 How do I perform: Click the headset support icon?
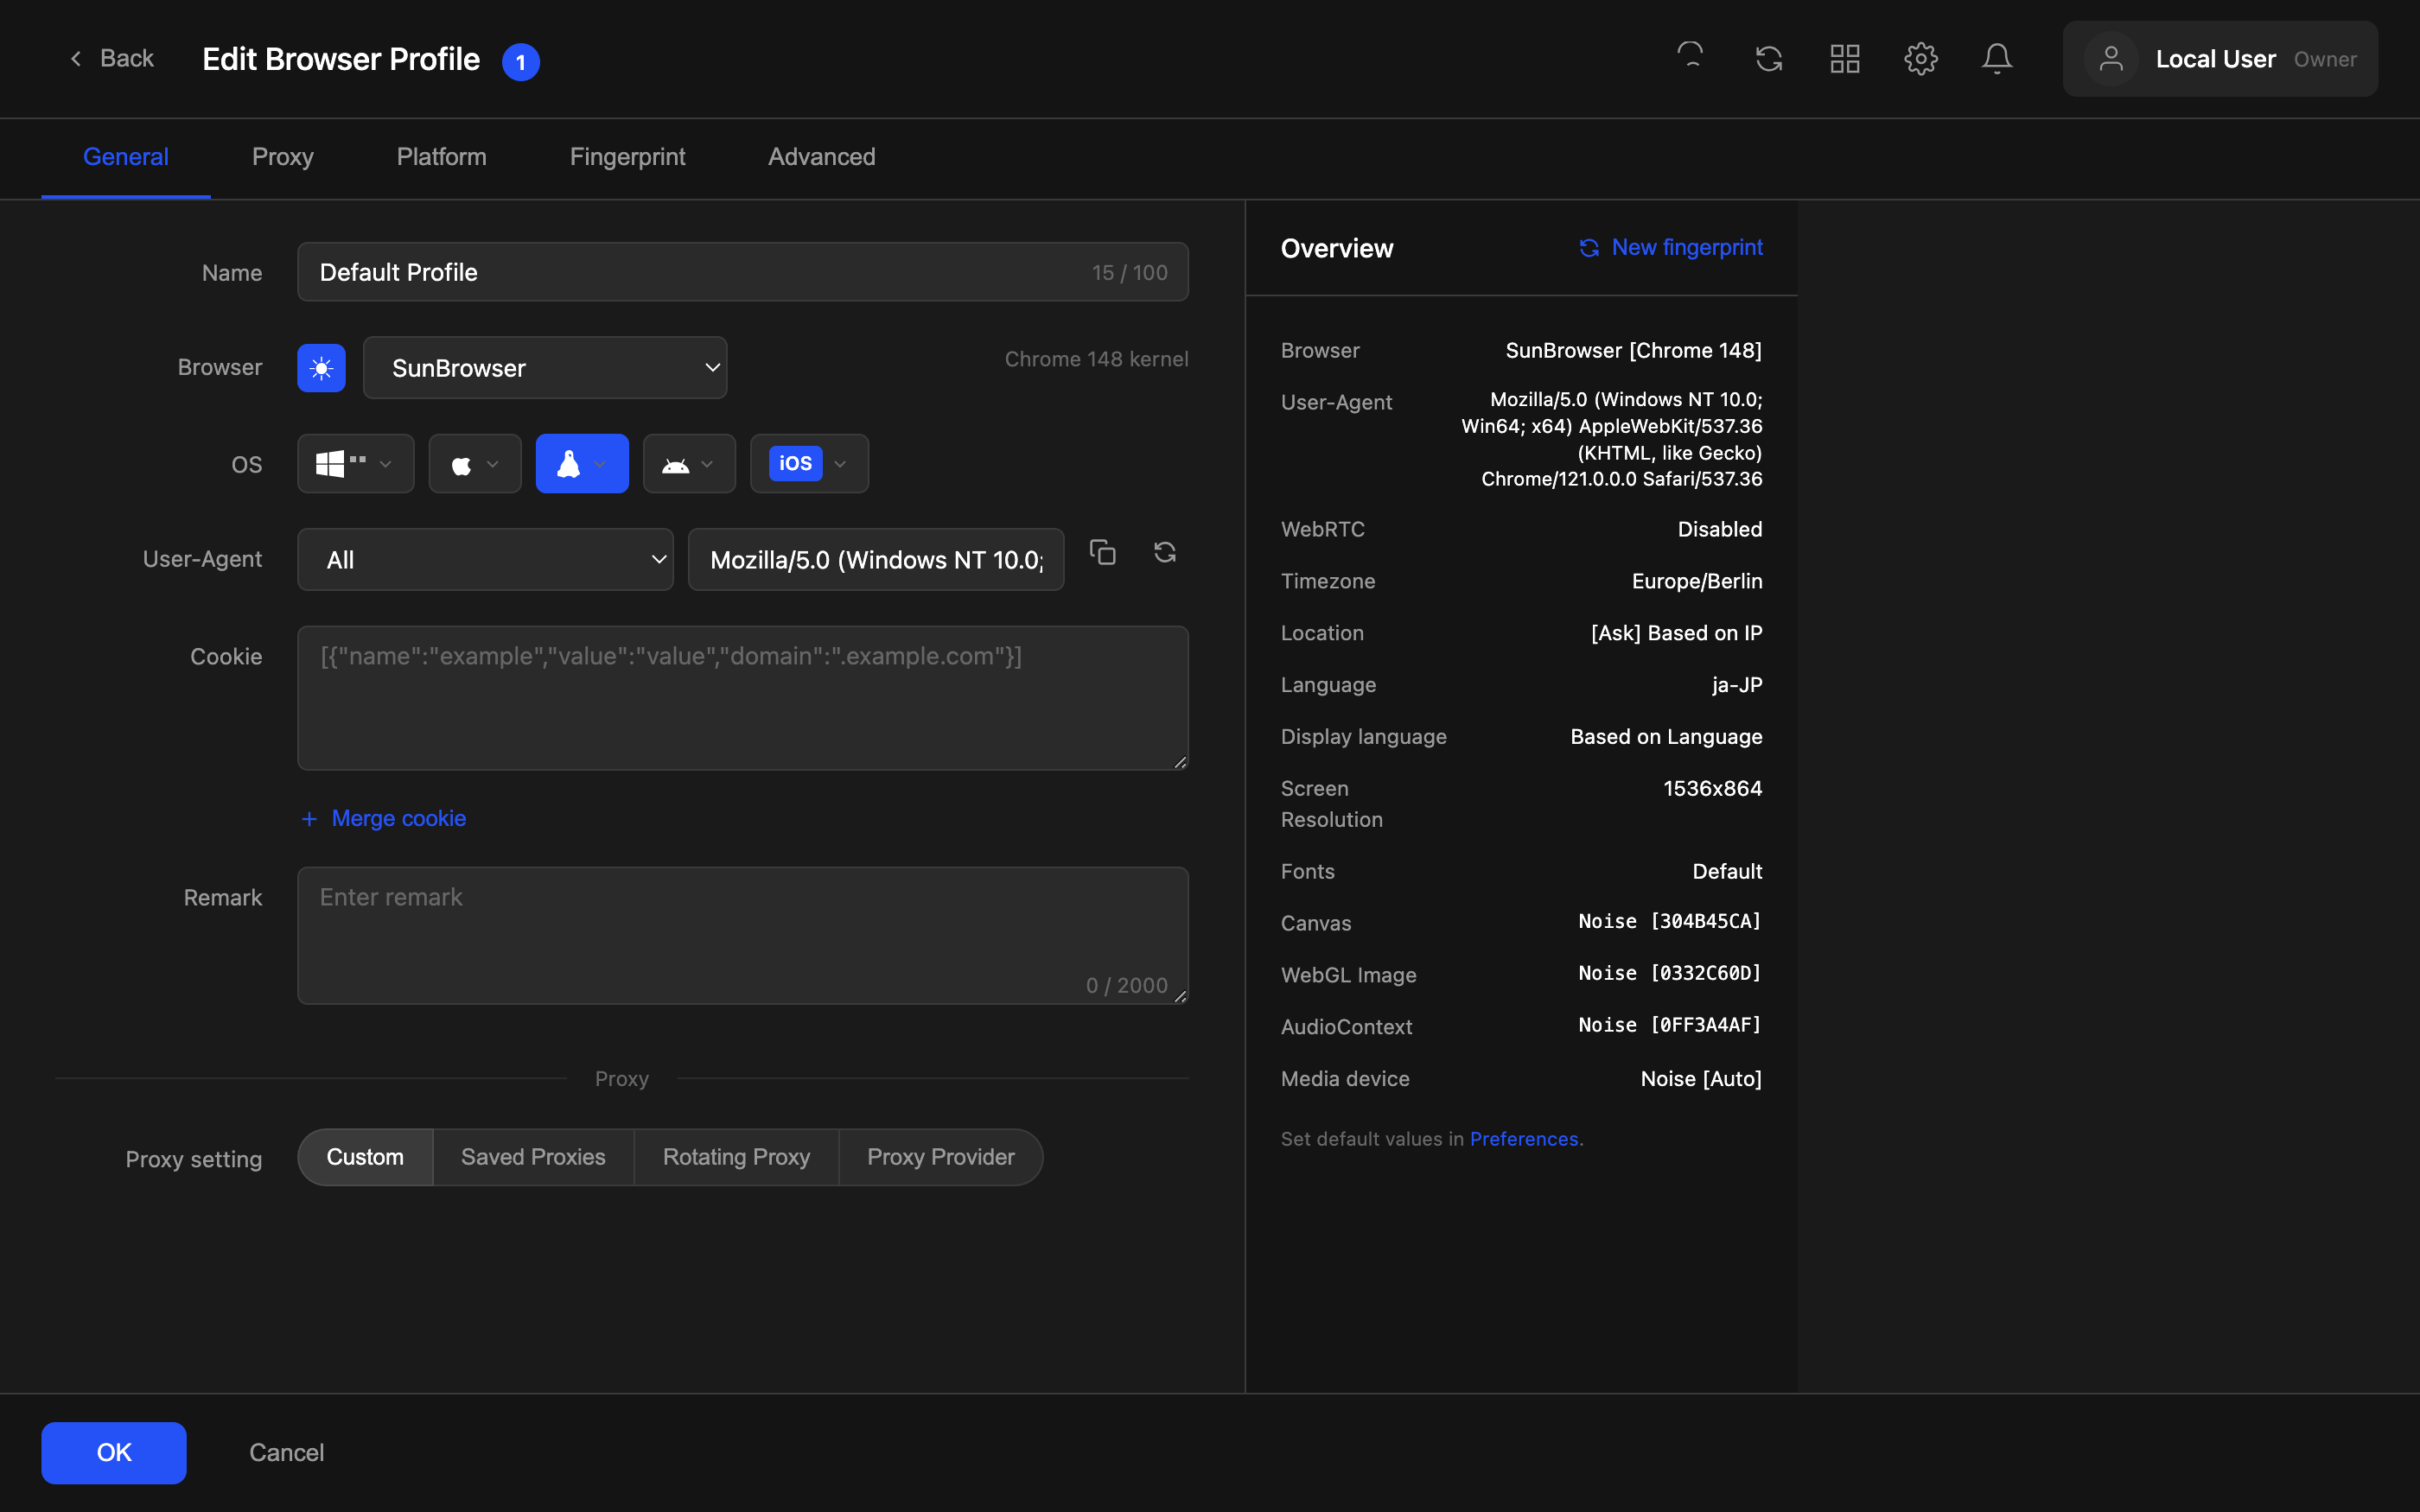pyautogui.click(x=1690, y=56)
